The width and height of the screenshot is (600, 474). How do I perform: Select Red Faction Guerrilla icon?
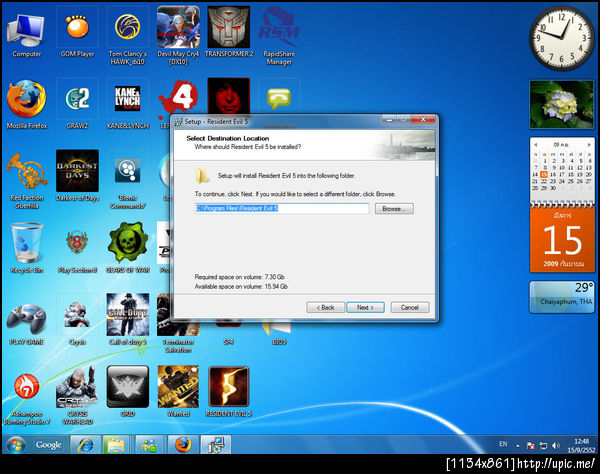[x=26, y=180]
